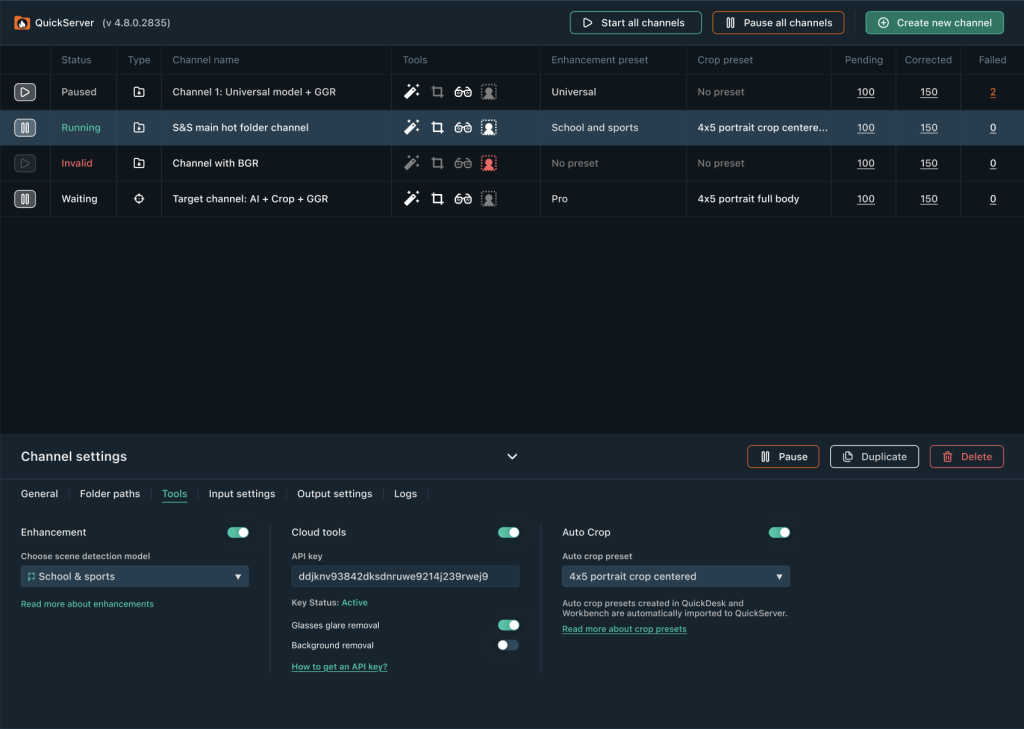Open the Output settings tab
Screen dimensions: 1024x729
[x=334, y=494]
